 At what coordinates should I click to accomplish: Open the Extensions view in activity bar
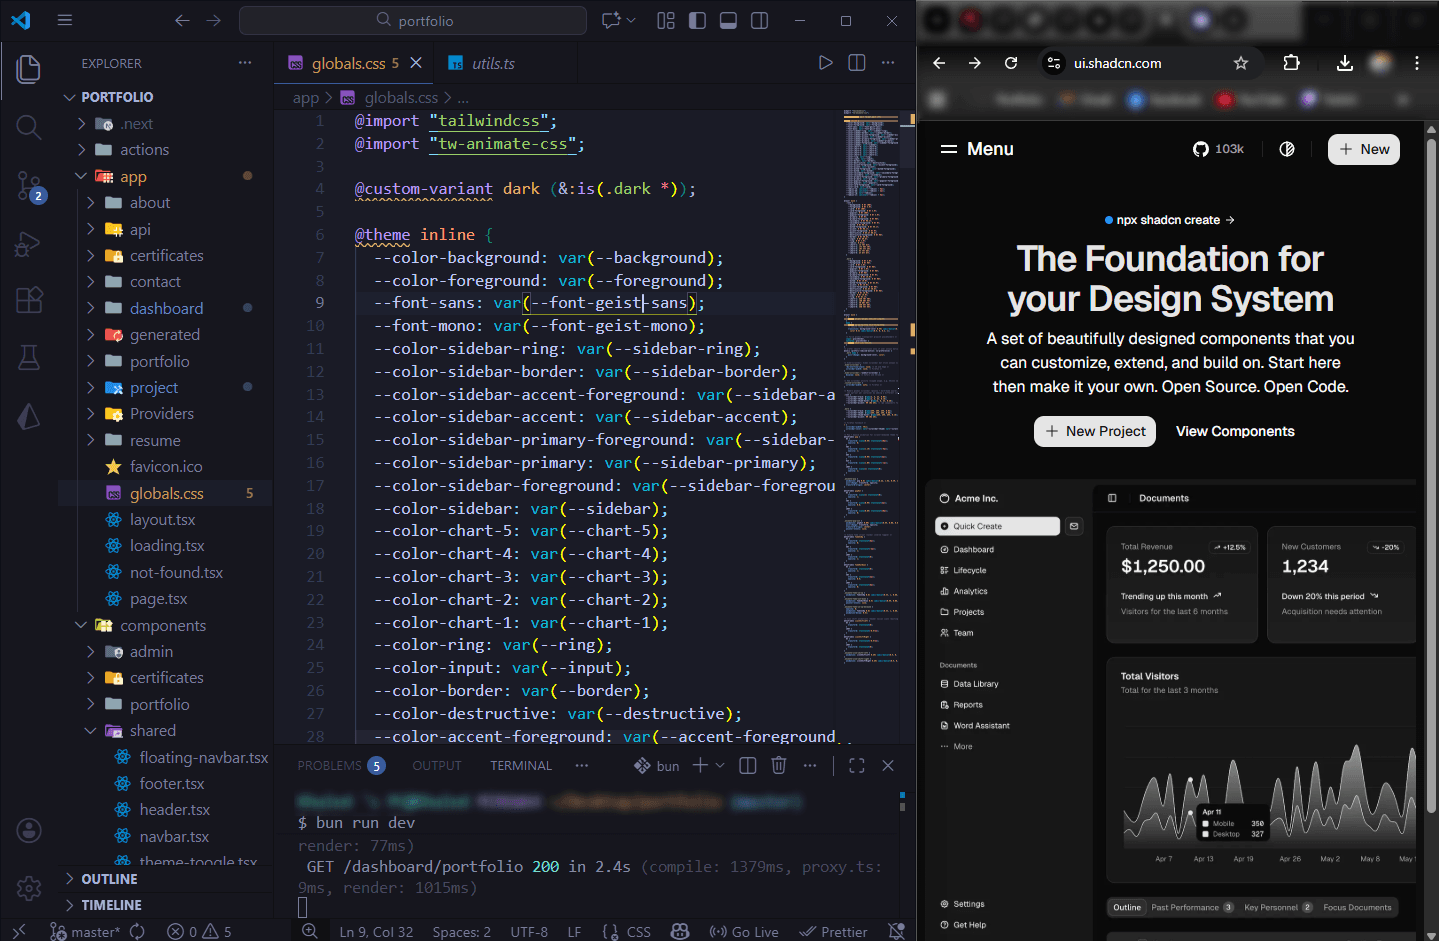[29, 299]
